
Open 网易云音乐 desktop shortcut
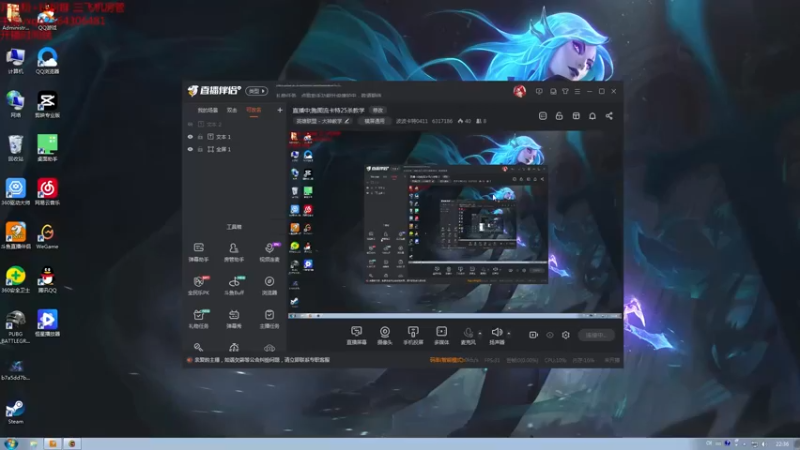pyautogui.click(x=47, y=192)
